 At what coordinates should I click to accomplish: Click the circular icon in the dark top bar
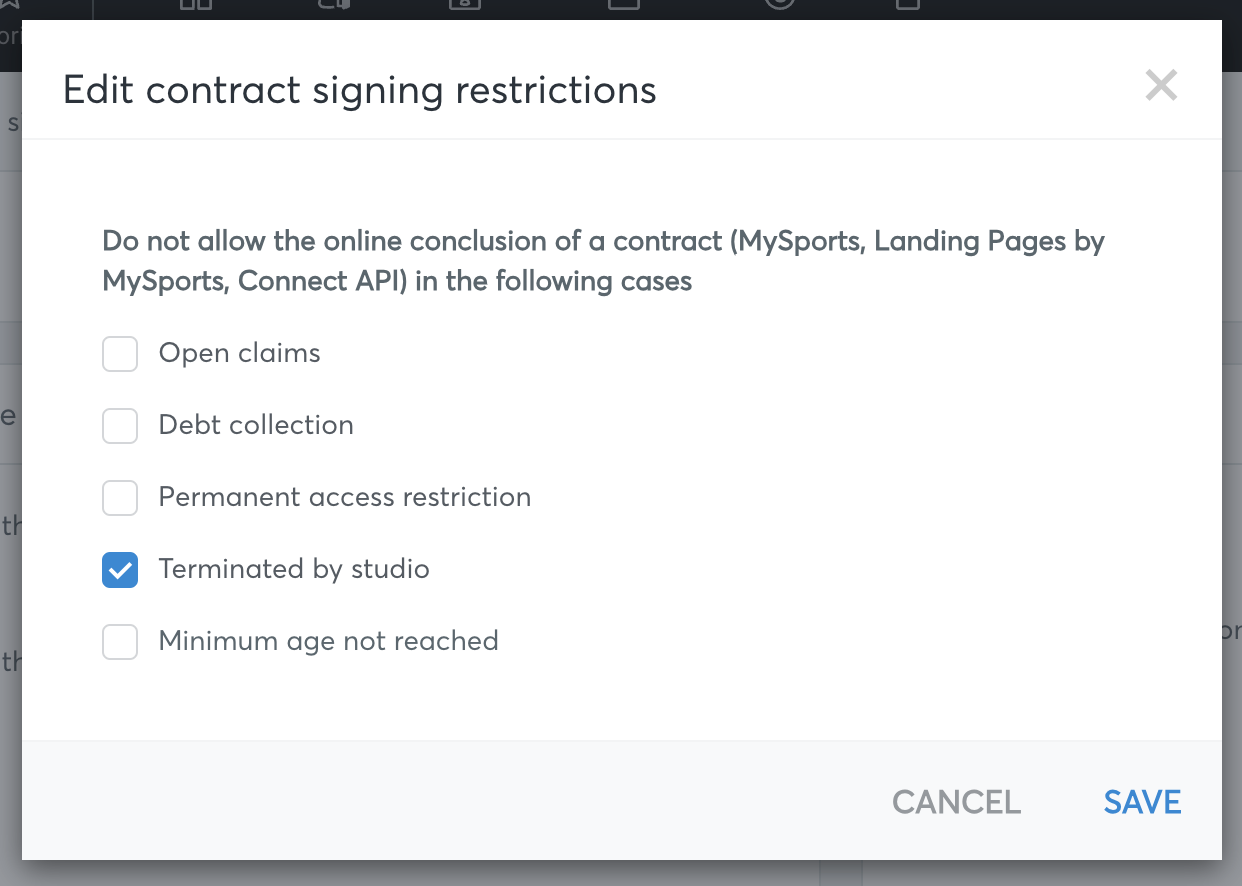click(780, 4)
